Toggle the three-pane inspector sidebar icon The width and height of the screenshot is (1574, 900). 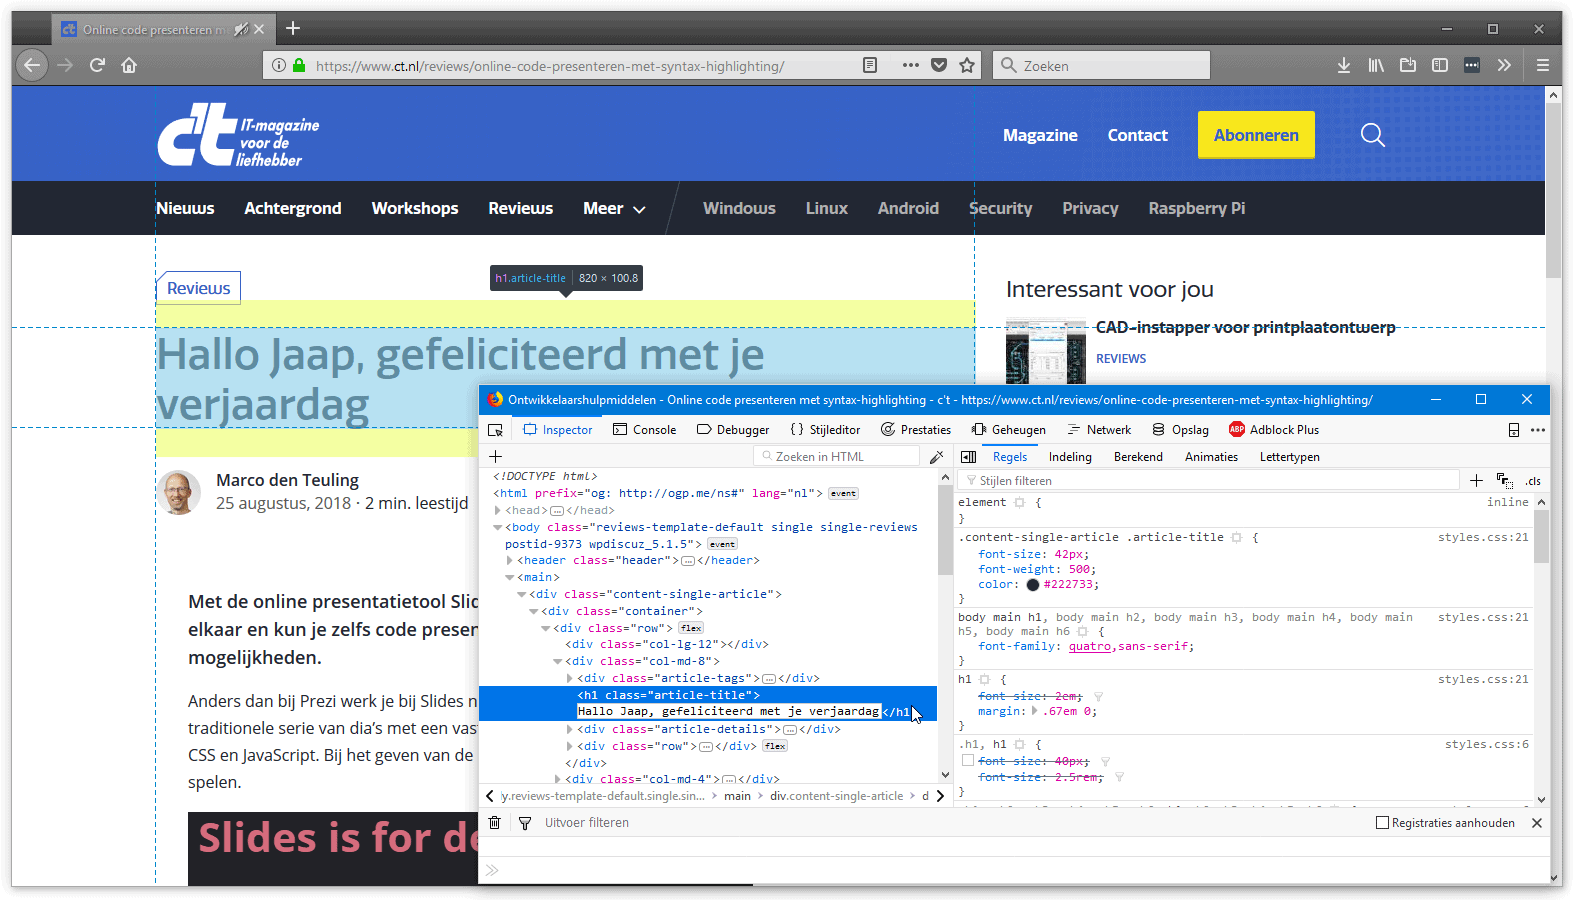pos(968,457)
